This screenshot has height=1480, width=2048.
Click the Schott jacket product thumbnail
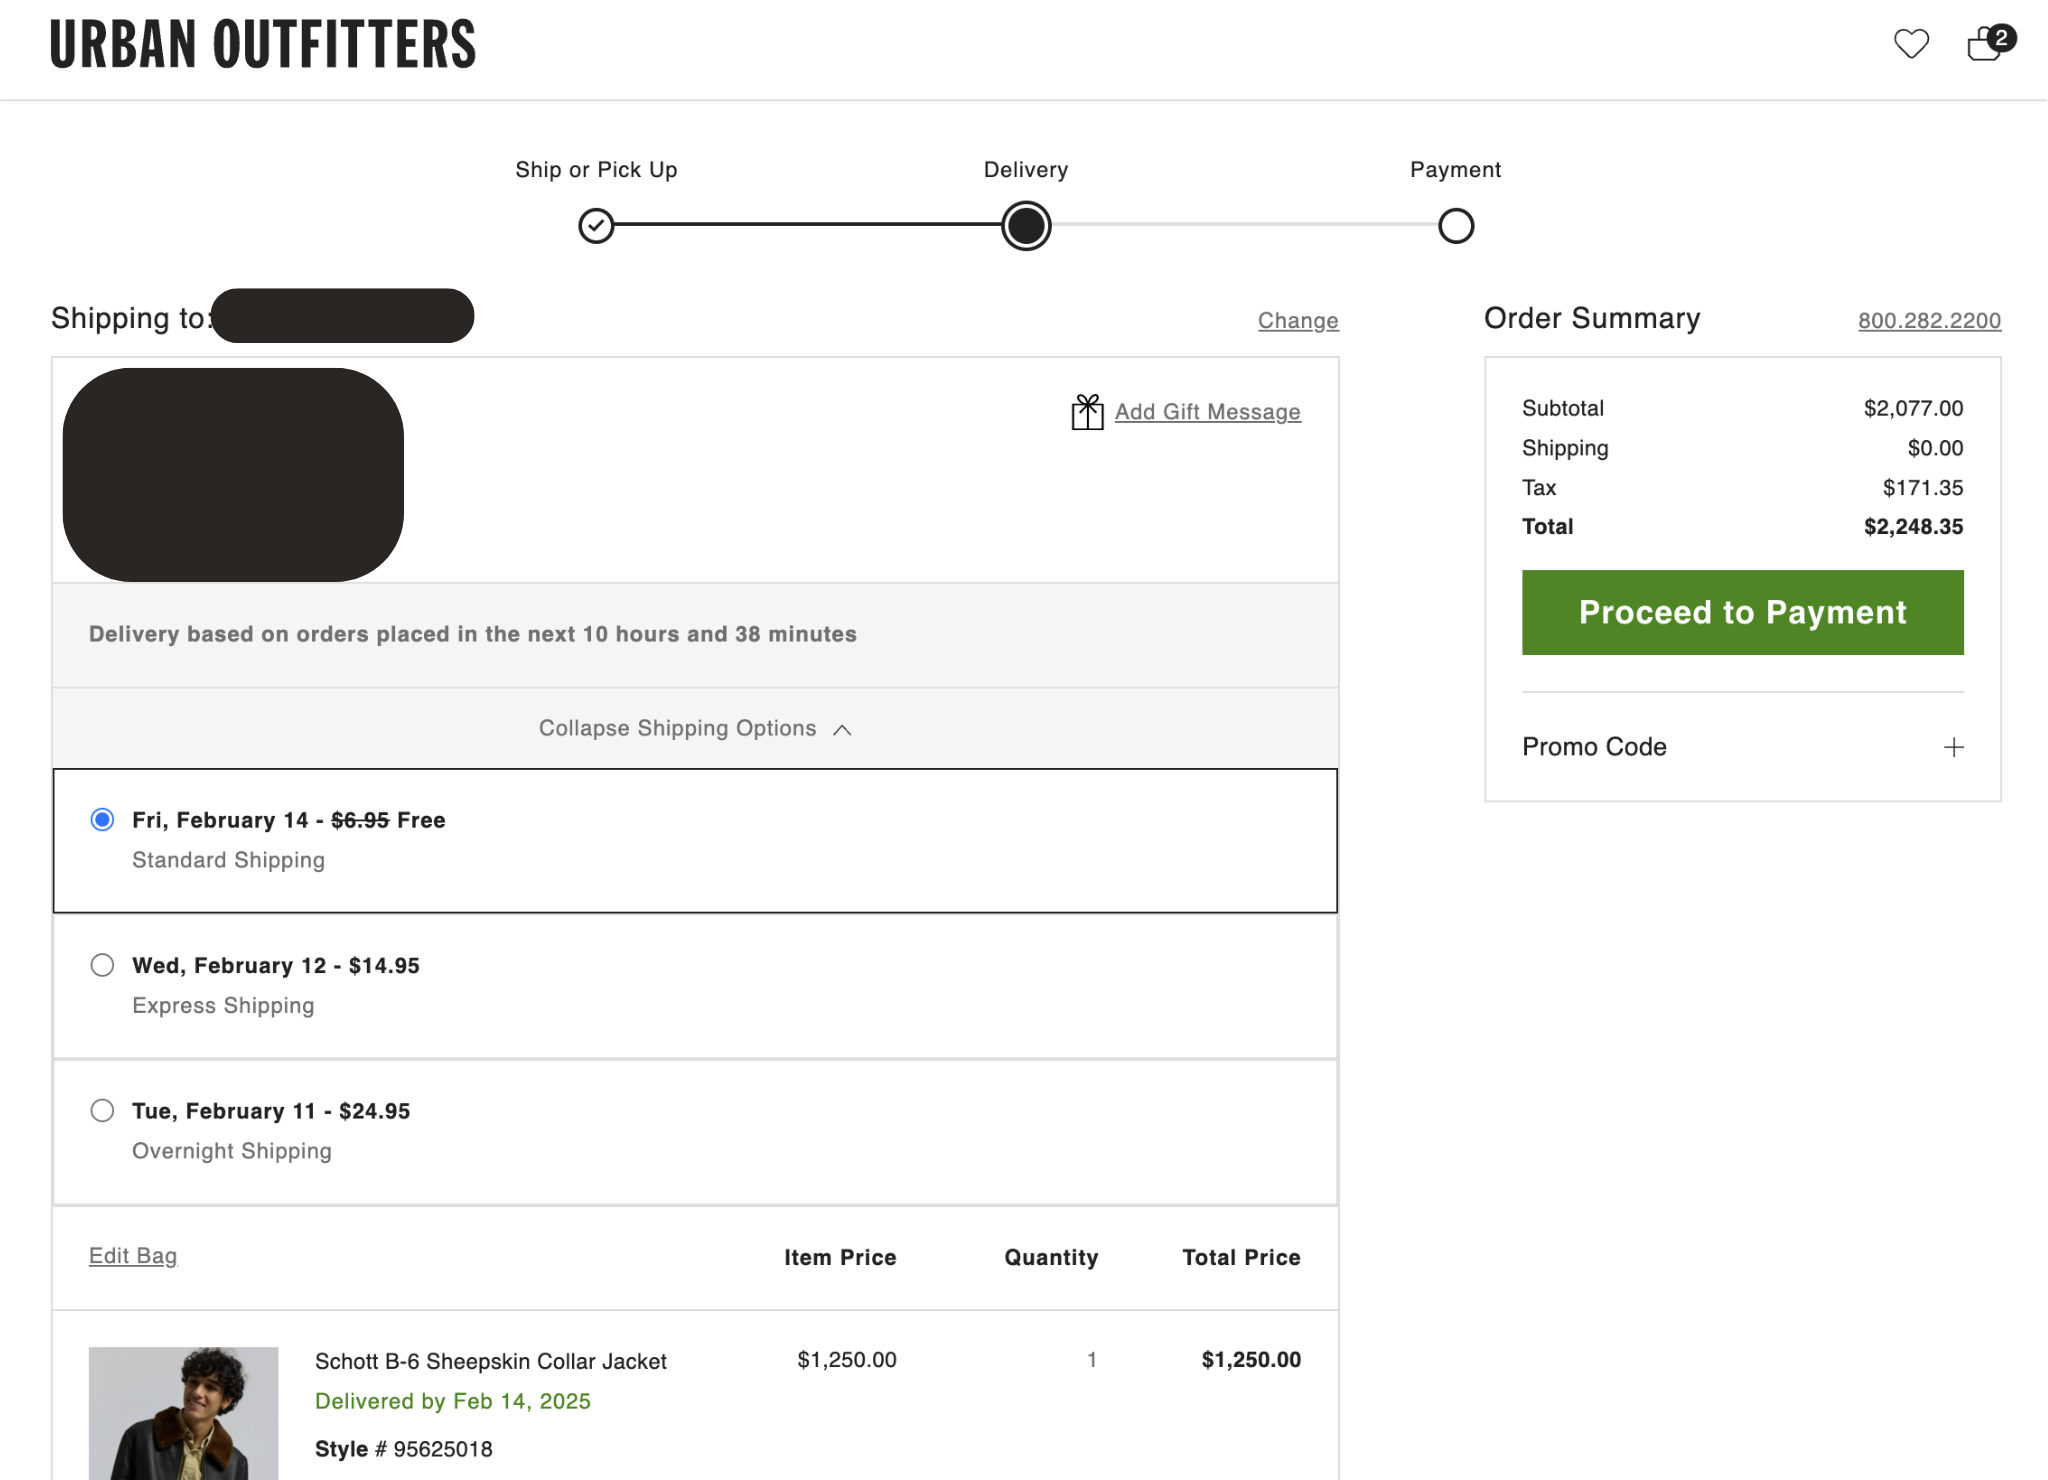[x=184, y=1412]
